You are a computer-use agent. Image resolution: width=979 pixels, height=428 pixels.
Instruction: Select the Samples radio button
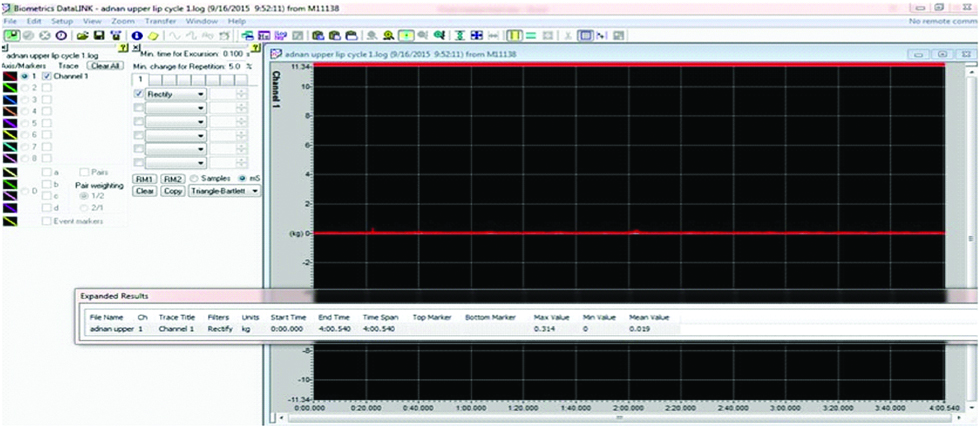(194, 178)
